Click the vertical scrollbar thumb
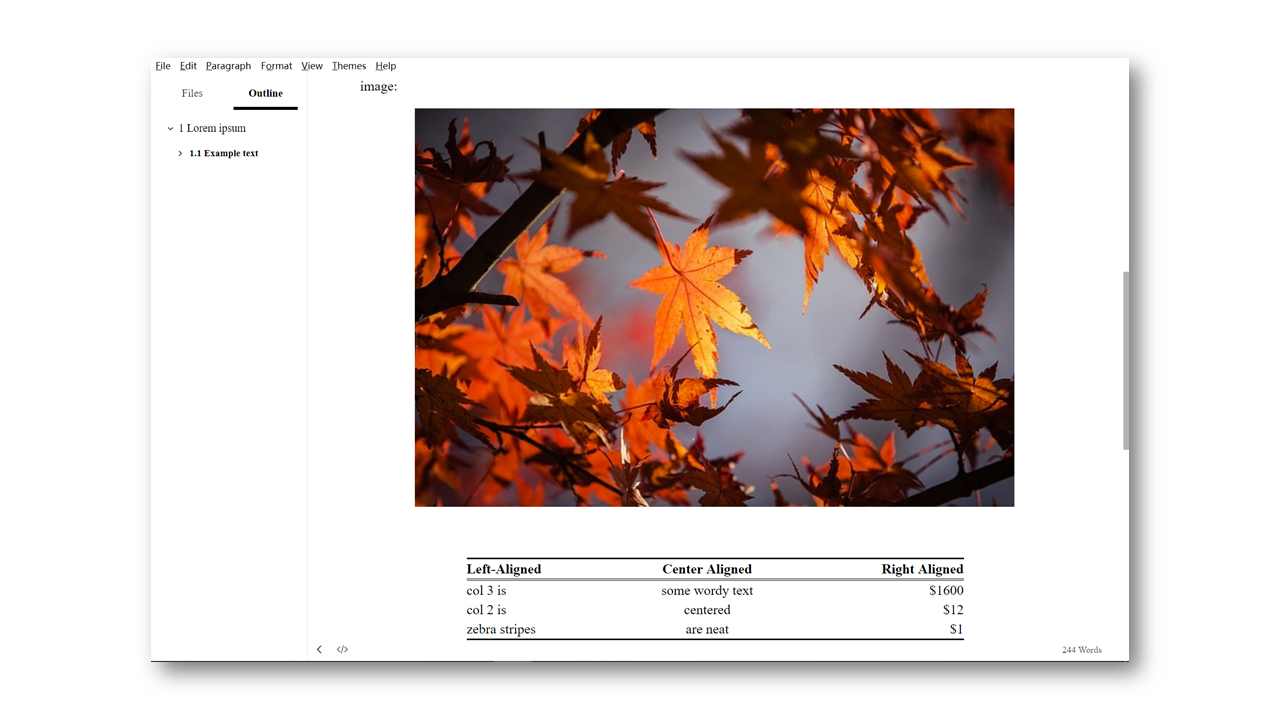 1126,360
